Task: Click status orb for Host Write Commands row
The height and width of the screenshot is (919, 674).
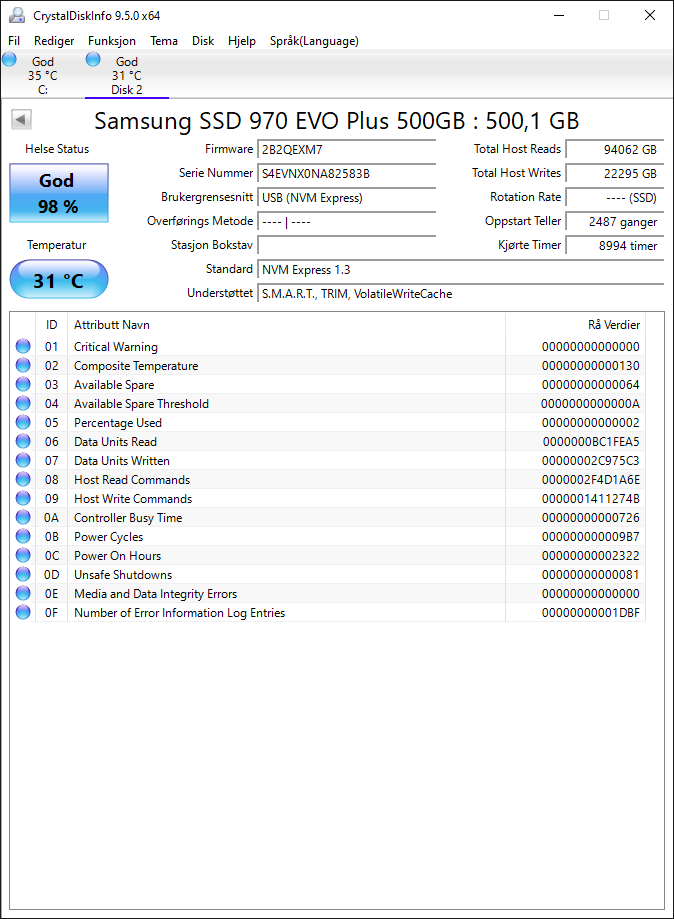Action: coord(23,498)
